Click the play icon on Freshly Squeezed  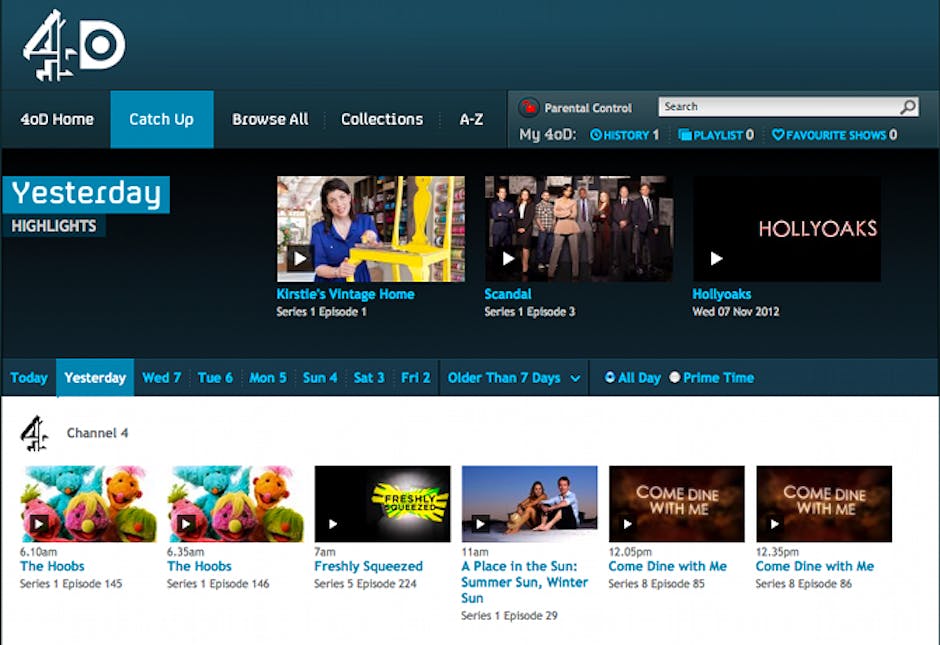333,524
